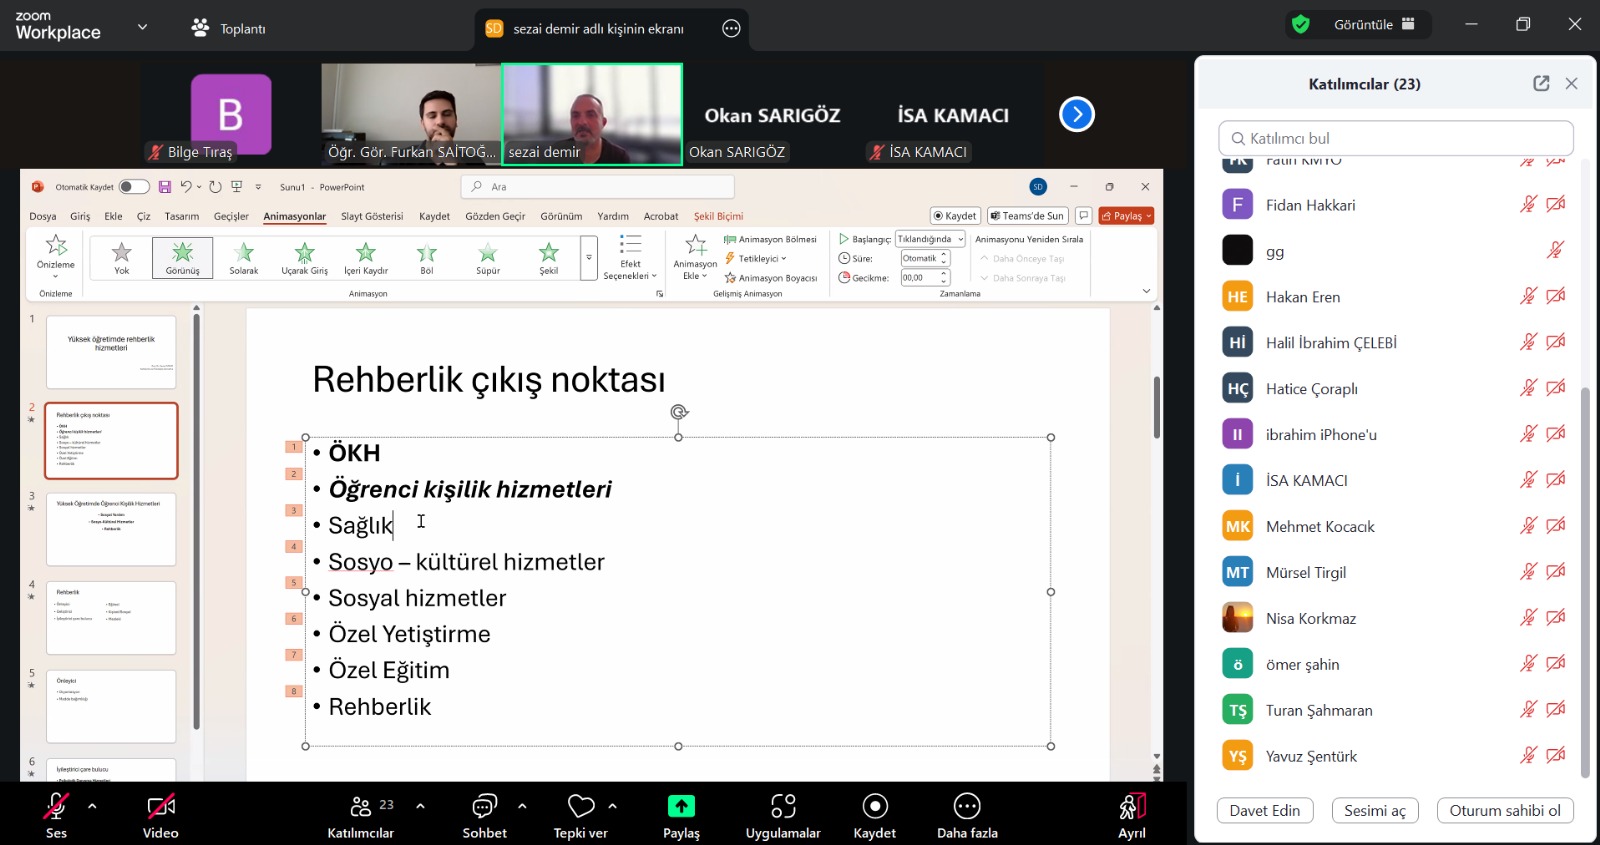Viewport: 1600px width, 845px height.
Task: Leave meeting with Ayrıl icon
Action: [x=1132, y=807]
